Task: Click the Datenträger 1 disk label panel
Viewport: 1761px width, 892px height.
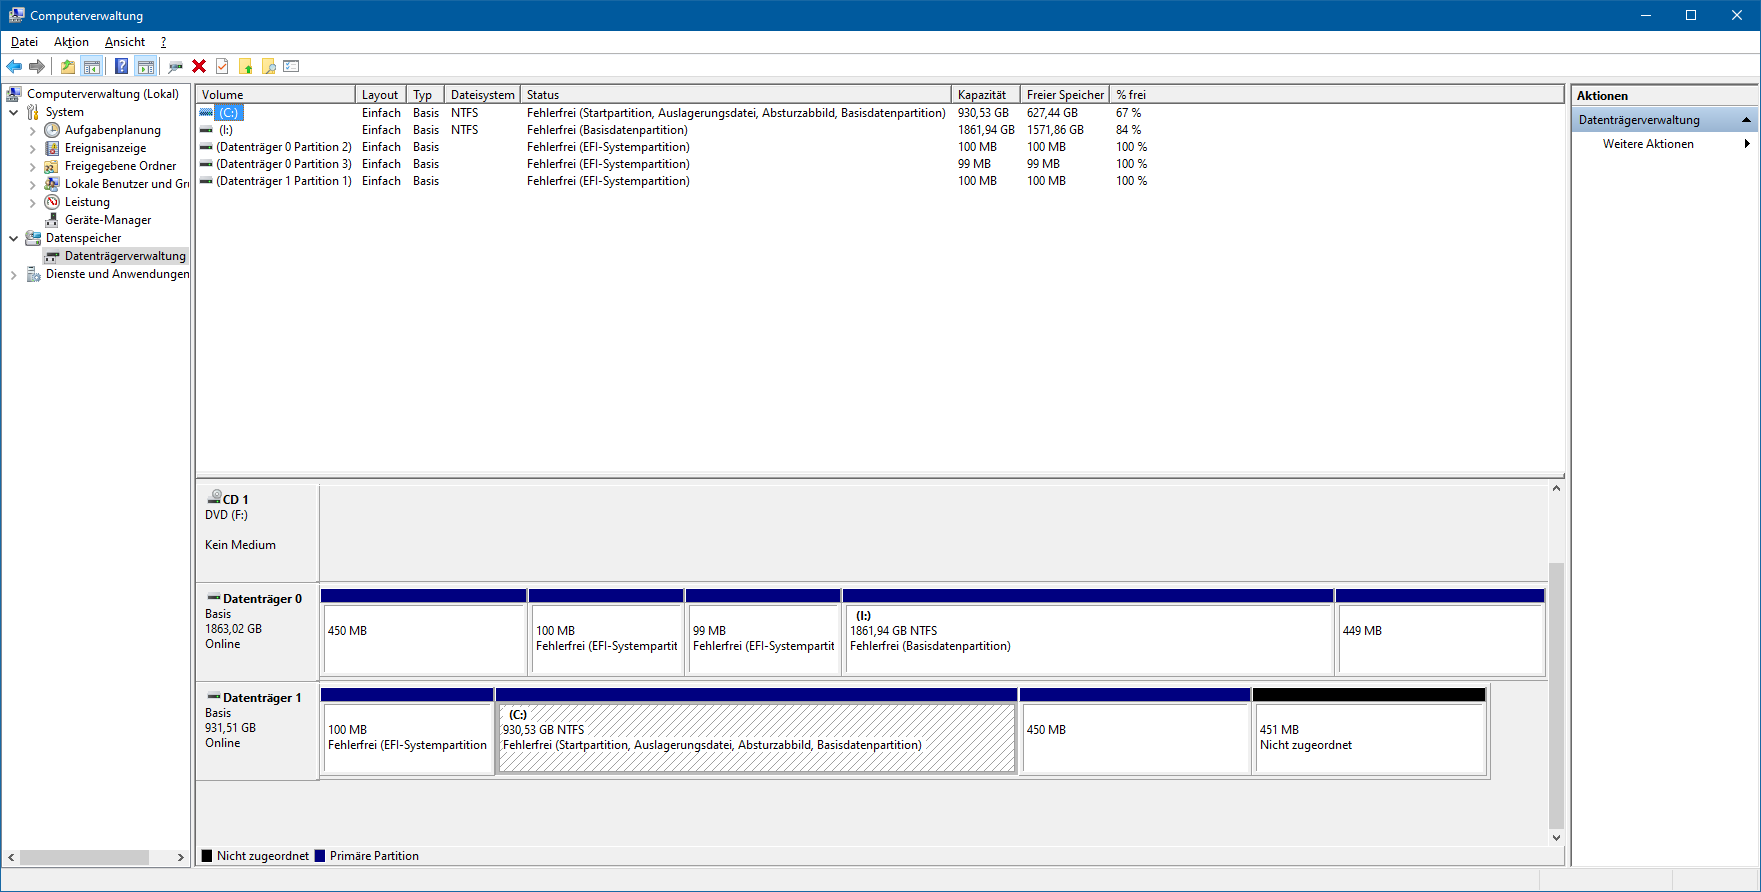Action: [258, 731]
